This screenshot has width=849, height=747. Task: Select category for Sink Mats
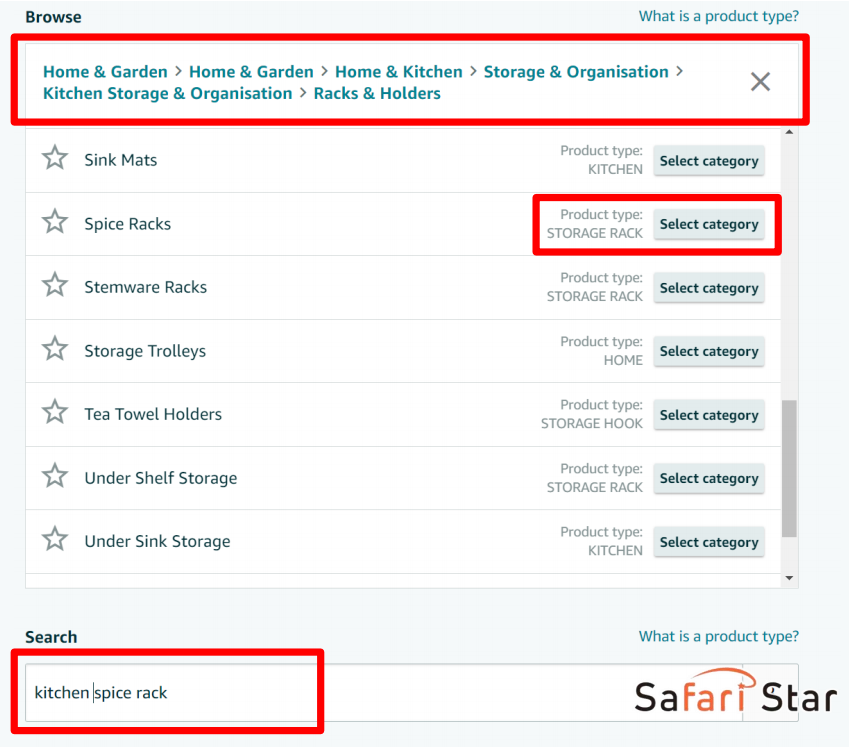pyautogui.click(x=709, y=161)
